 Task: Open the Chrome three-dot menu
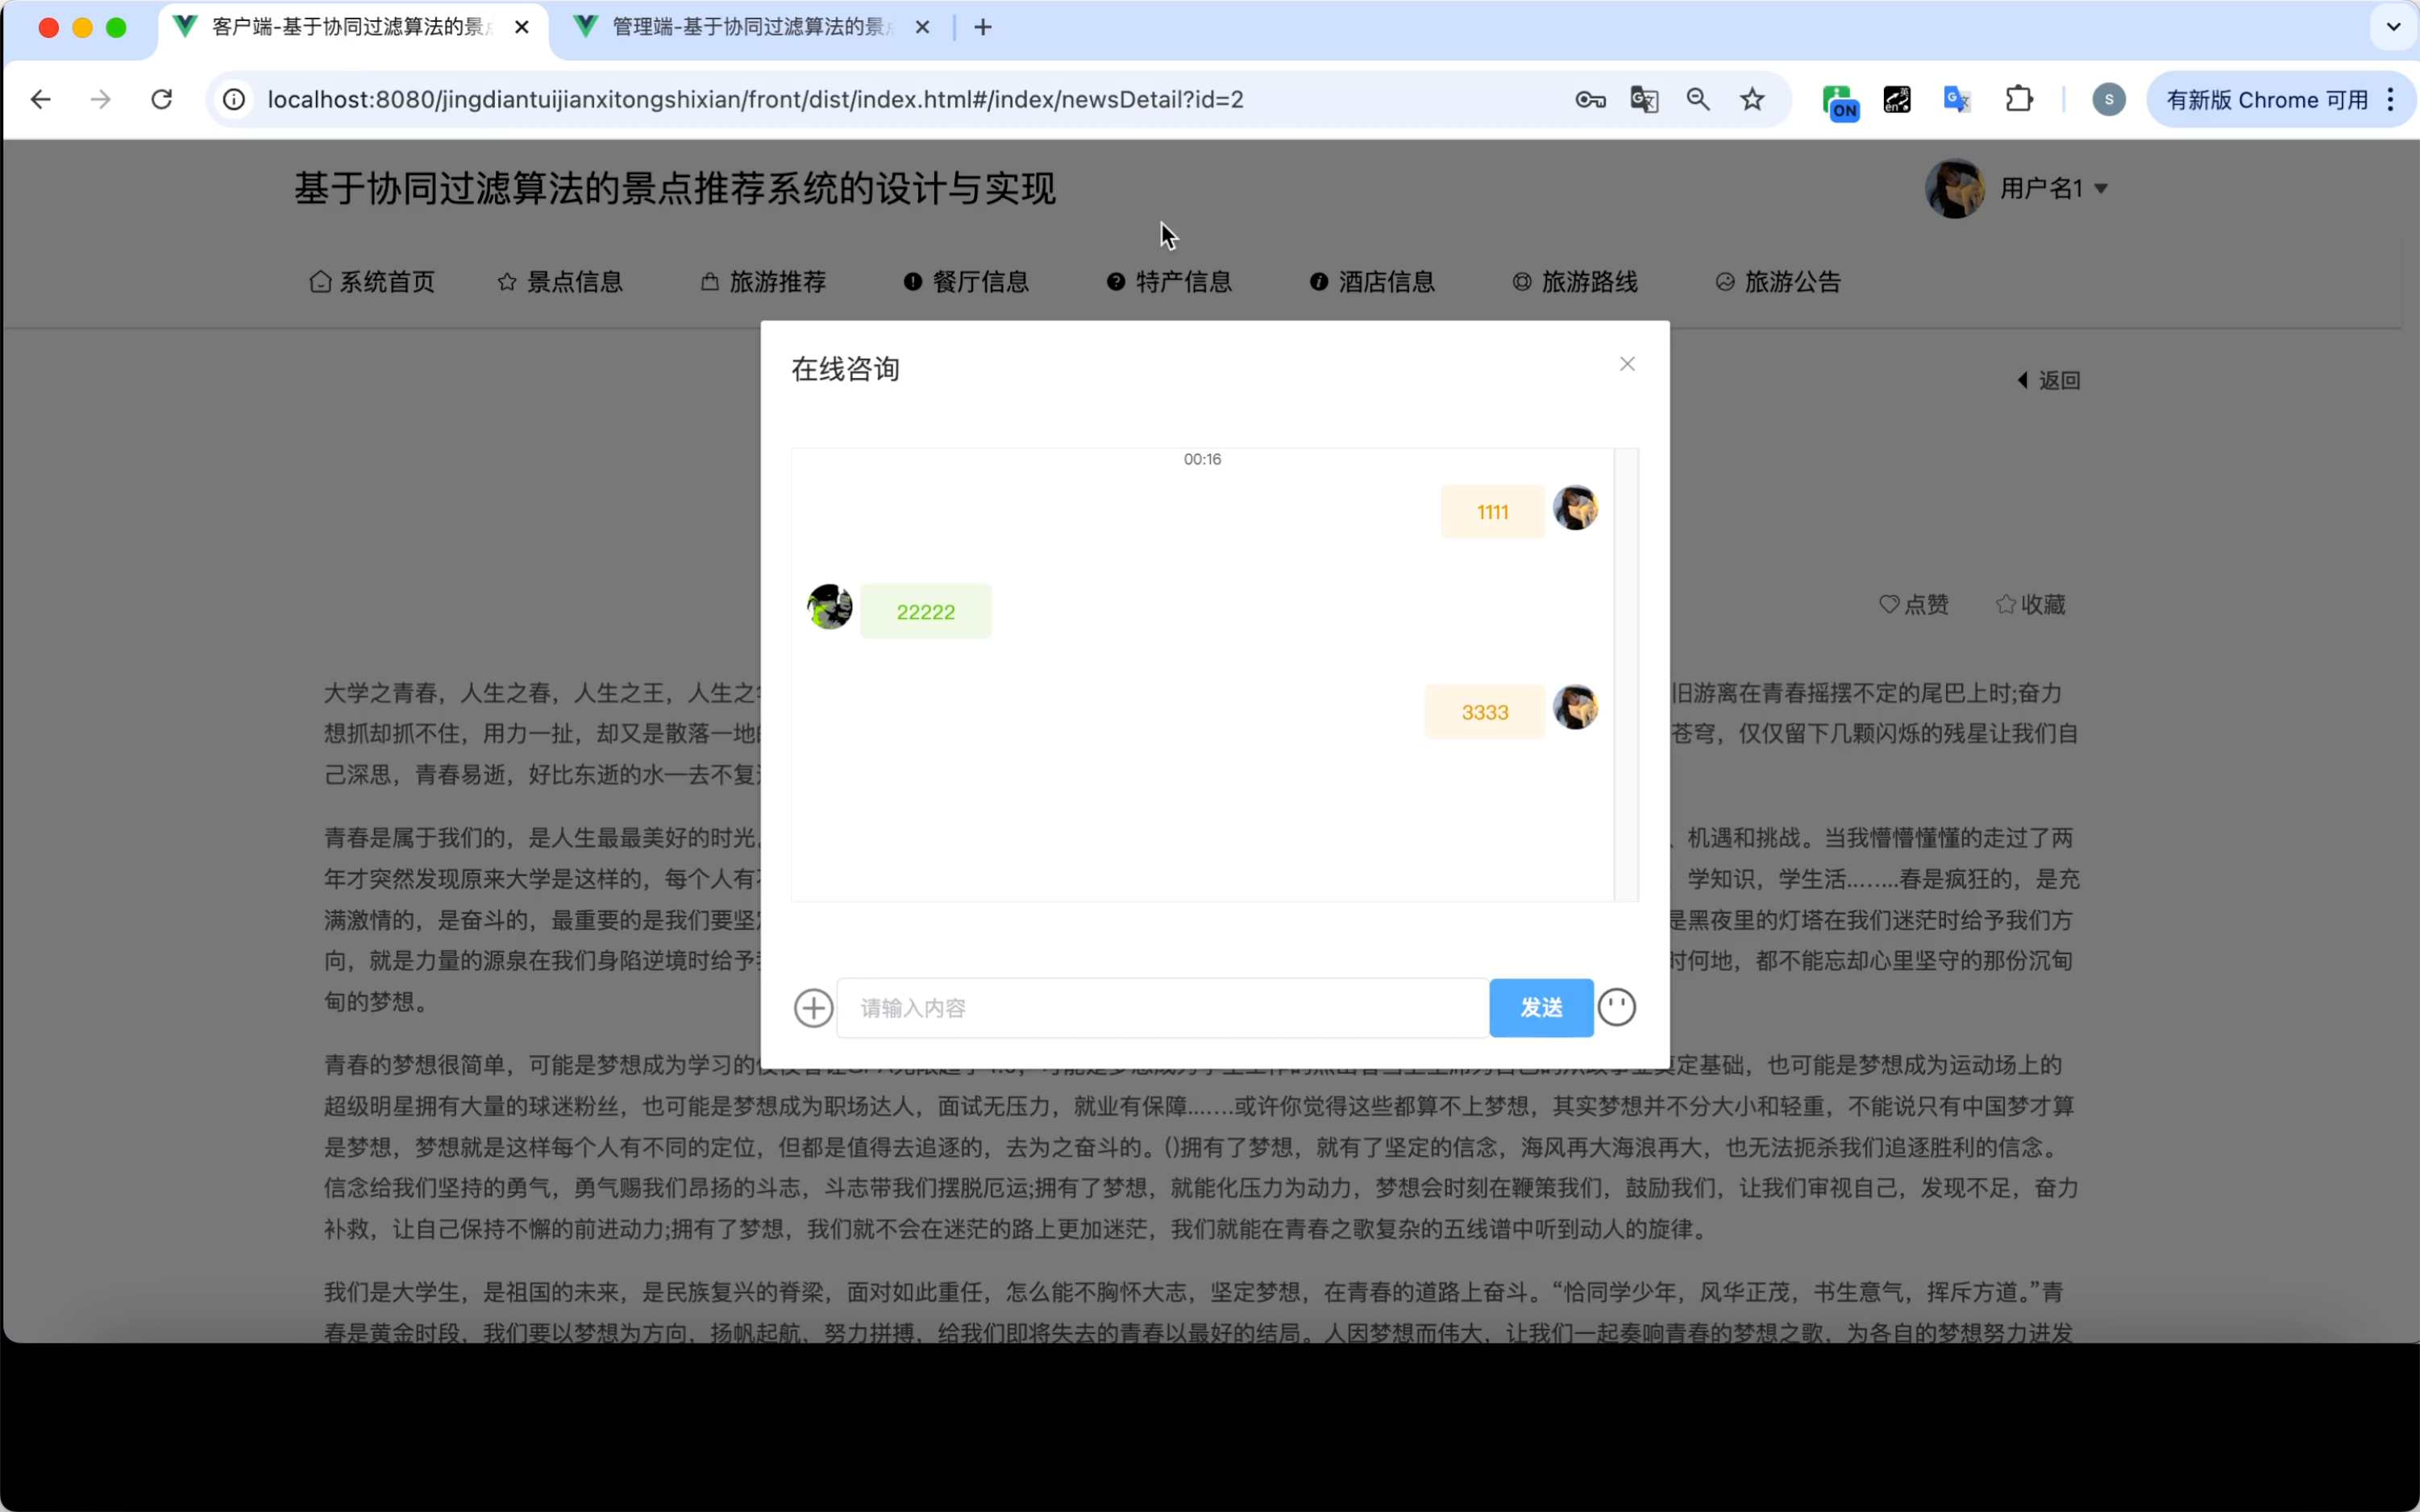click(x=2391, y=99)
